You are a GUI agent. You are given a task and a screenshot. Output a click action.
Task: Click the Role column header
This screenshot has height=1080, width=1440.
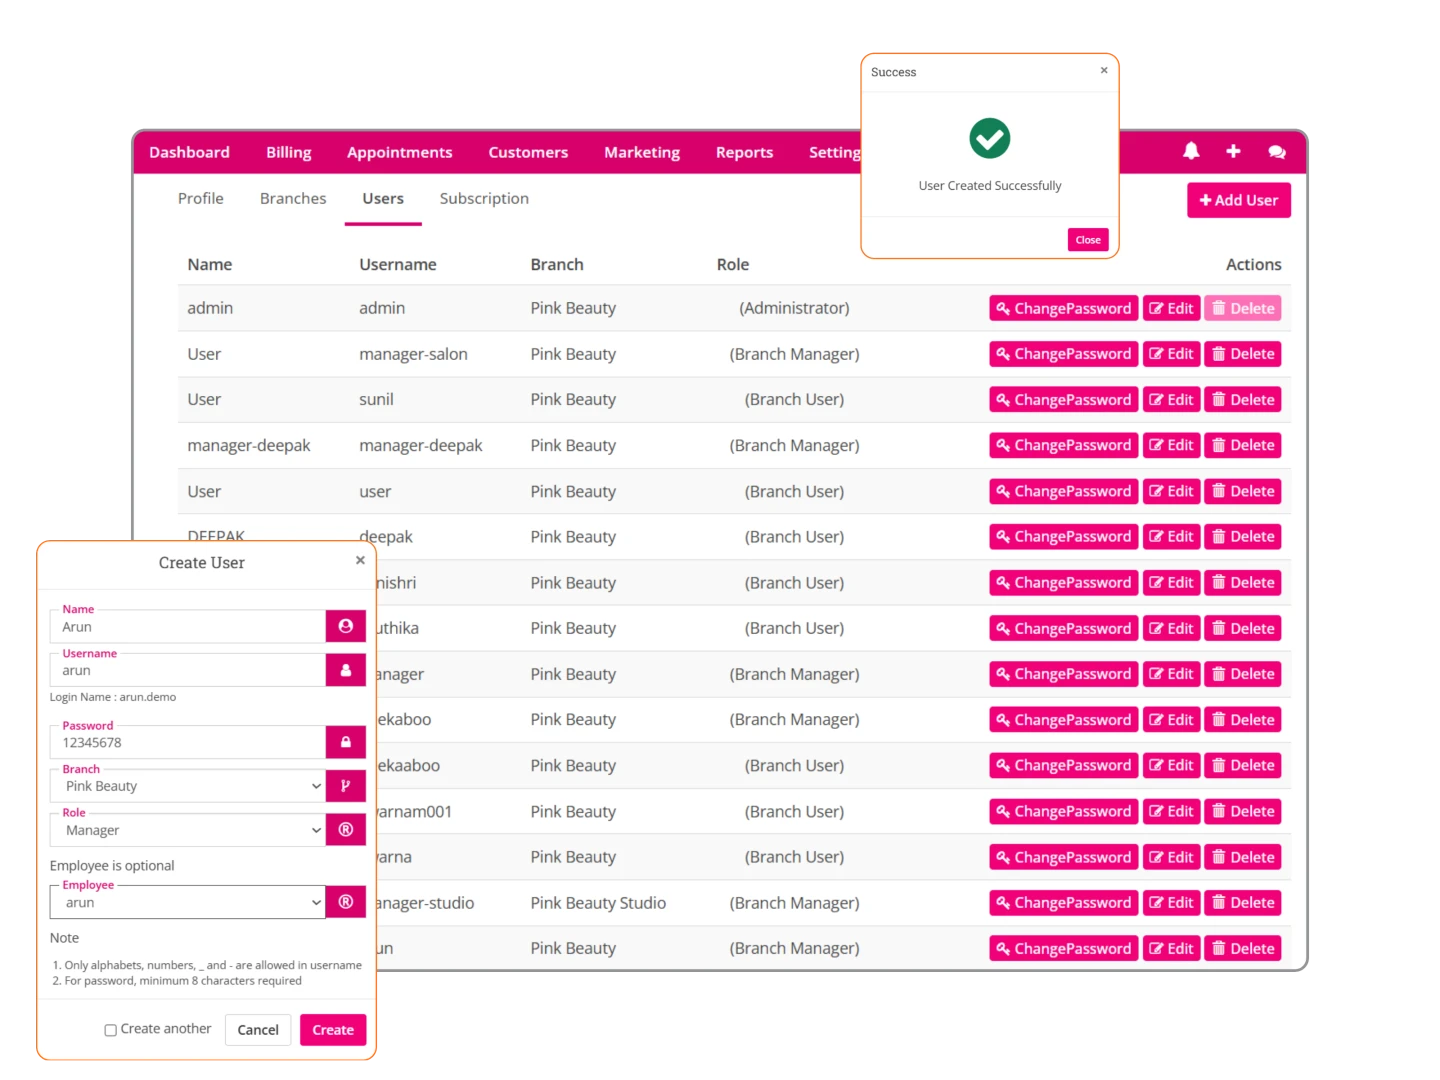click(x=733, y=264)
